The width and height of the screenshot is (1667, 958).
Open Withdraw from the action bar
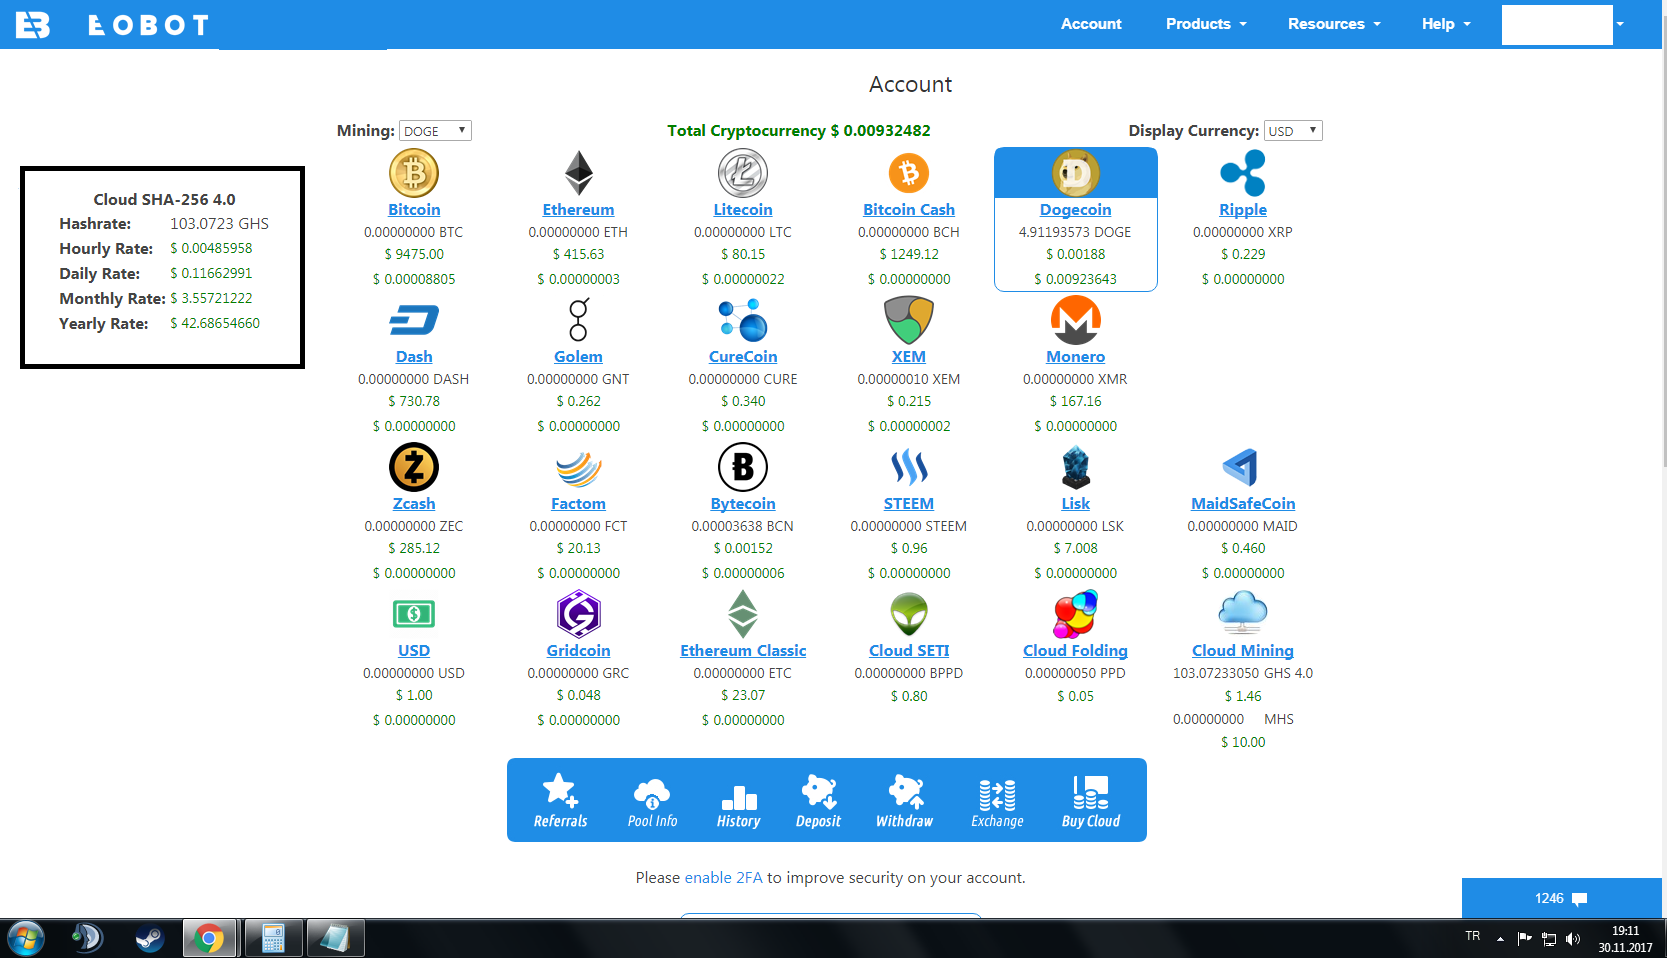coord(905,800)
